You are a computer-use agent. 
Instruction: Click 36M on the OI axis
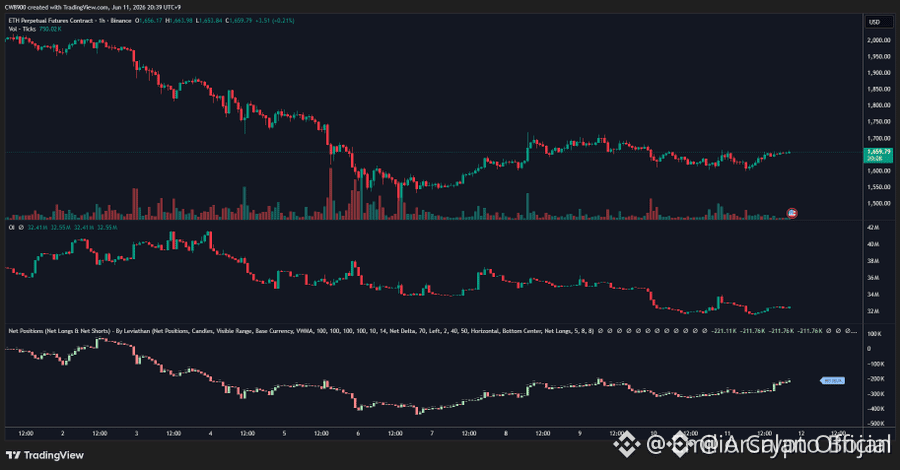click(x=873, y=278)
